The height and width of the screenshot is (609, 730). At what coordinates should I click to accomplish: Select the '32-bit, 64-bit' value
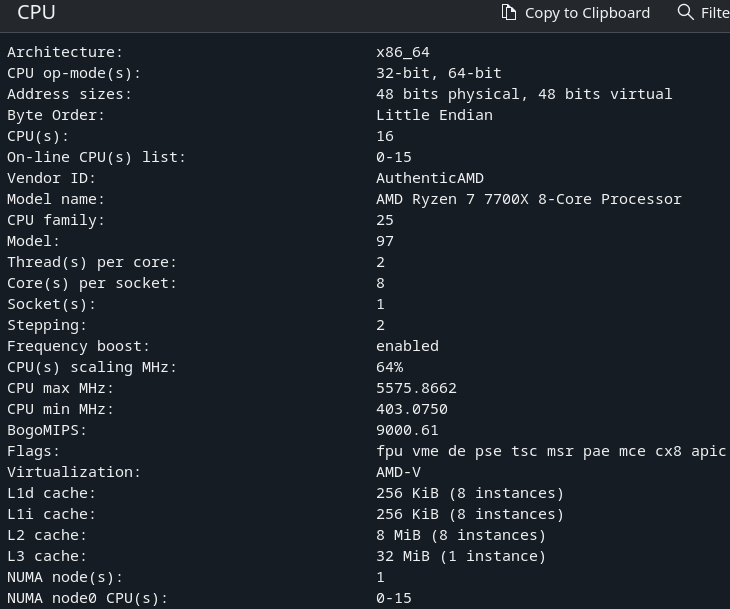[439, 73]
